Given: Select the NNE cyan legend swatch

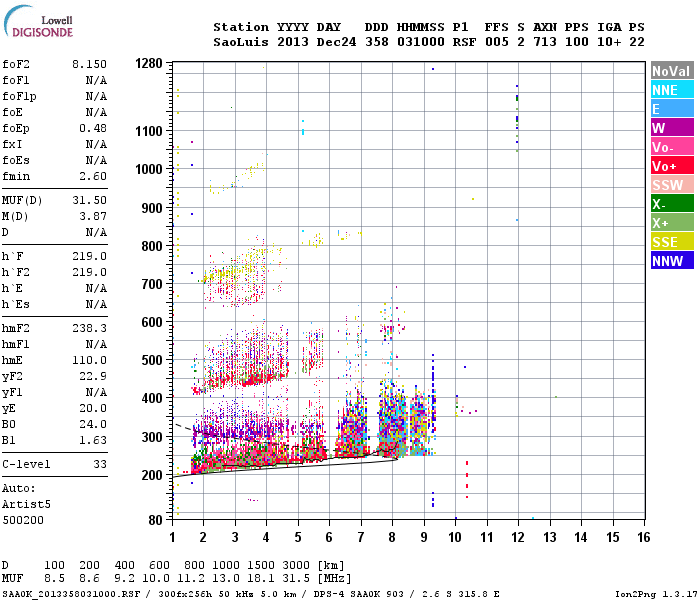Looking at the screenshot, I should coord(672,90).
